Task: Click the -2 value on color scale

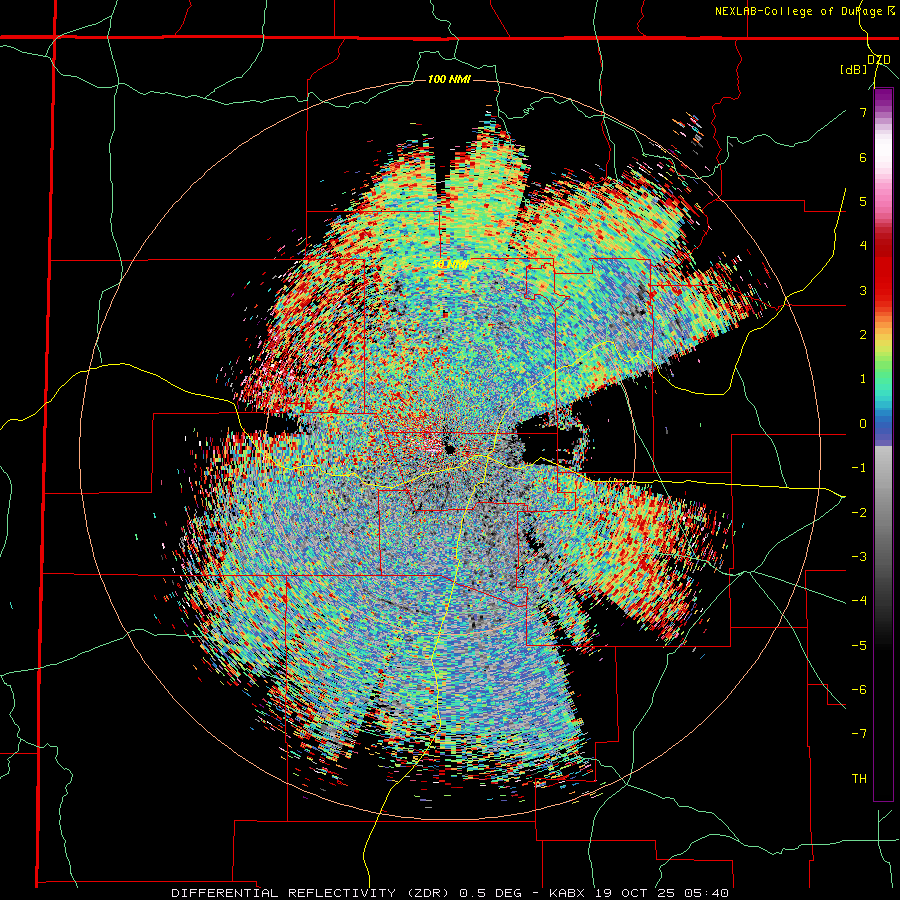Action: [859, 512]
